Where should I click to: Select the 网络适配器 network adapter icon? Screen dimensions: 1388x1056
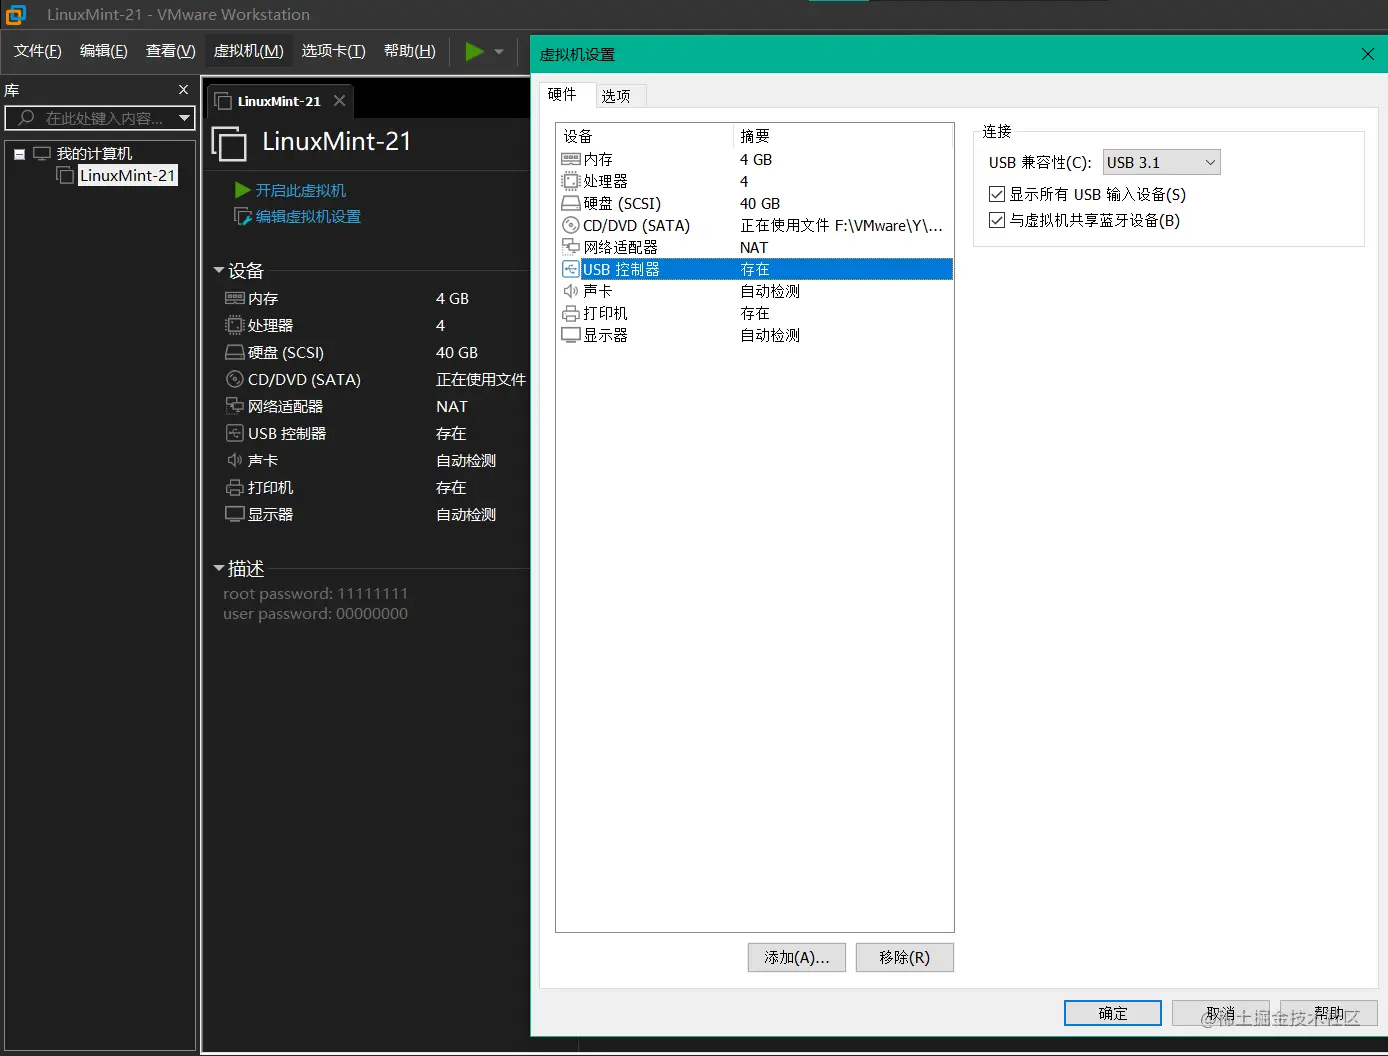click(570, 247)
